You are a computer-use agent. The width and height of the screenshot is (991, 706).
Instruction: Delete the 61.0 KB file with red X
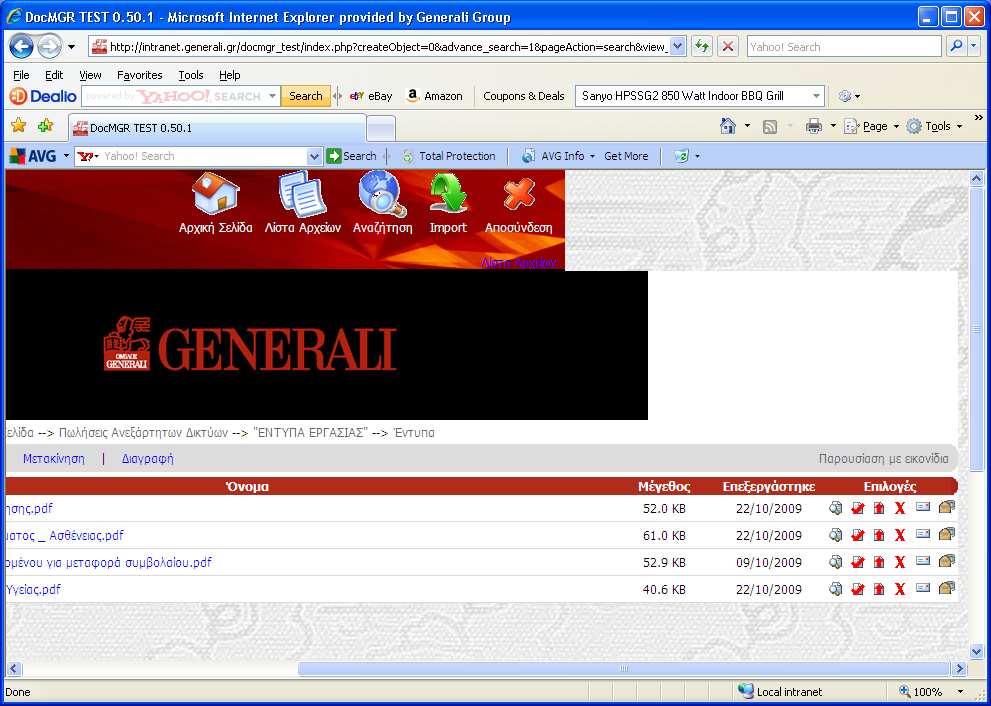point(900,535)
